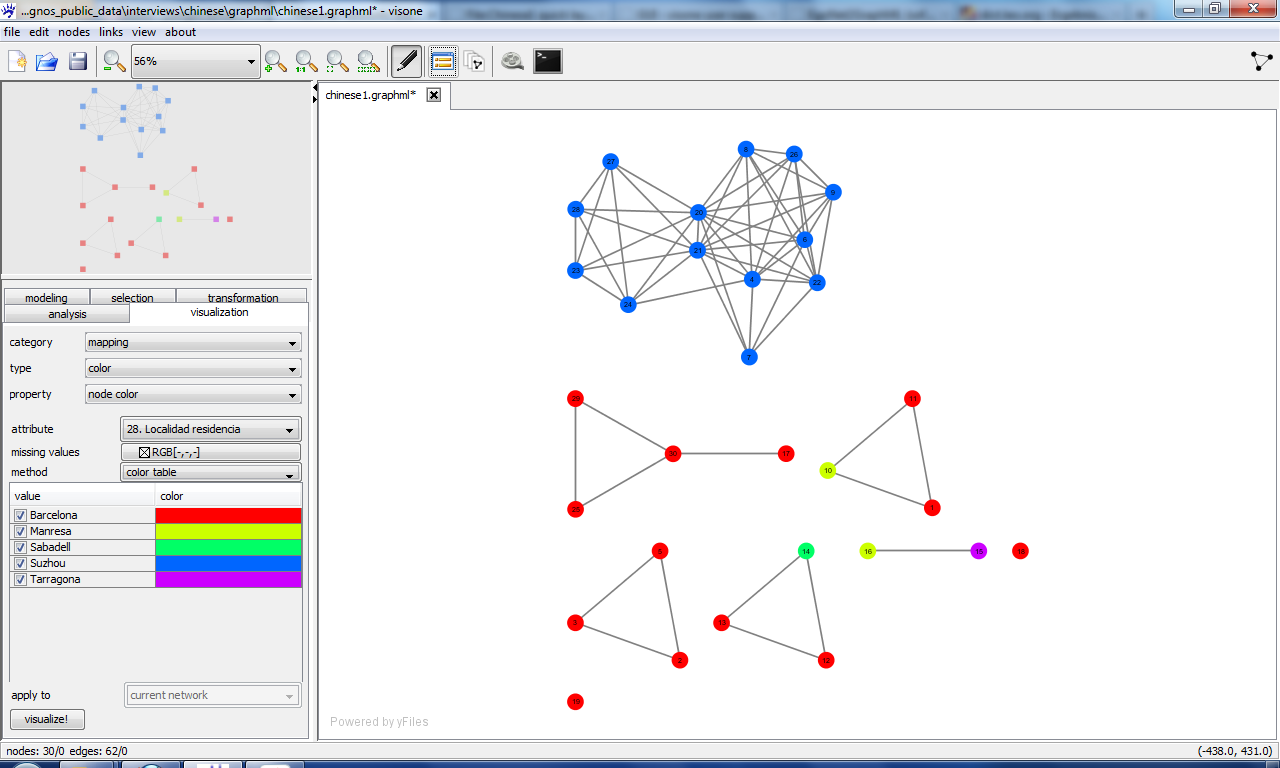
Task: Change the yellow Manresa color swatch
Action: pyautogui.click(x=228, y=531)
